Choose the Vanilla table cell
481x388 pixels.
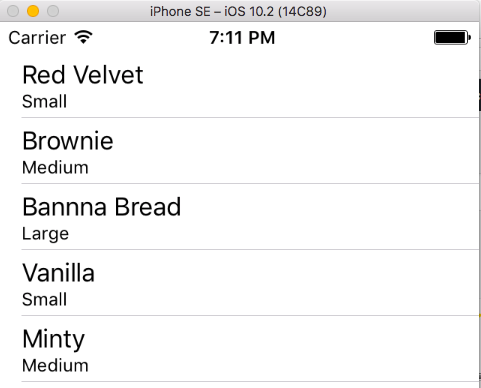(x=239, y=283)
